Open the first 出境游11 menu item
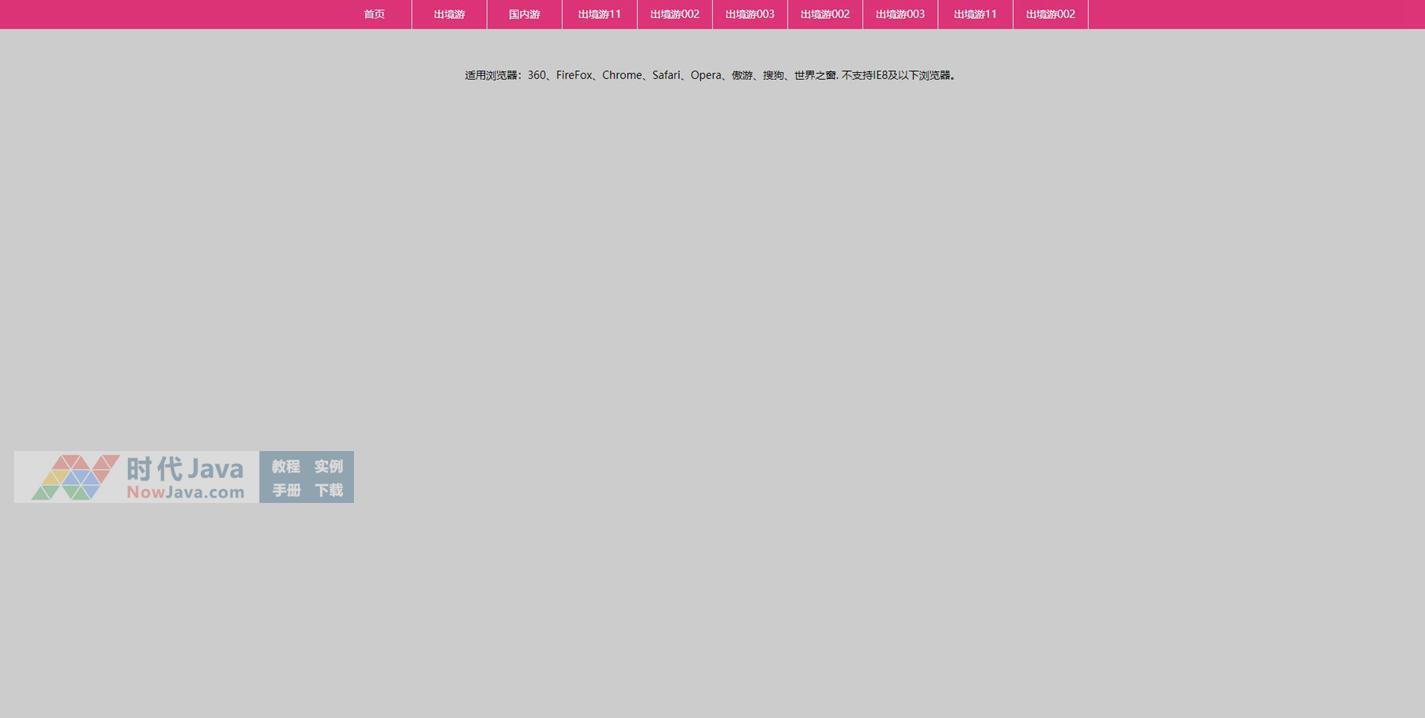Image resolution: width=1425 pixels, height=718 pixels. (x=599, y=14)
